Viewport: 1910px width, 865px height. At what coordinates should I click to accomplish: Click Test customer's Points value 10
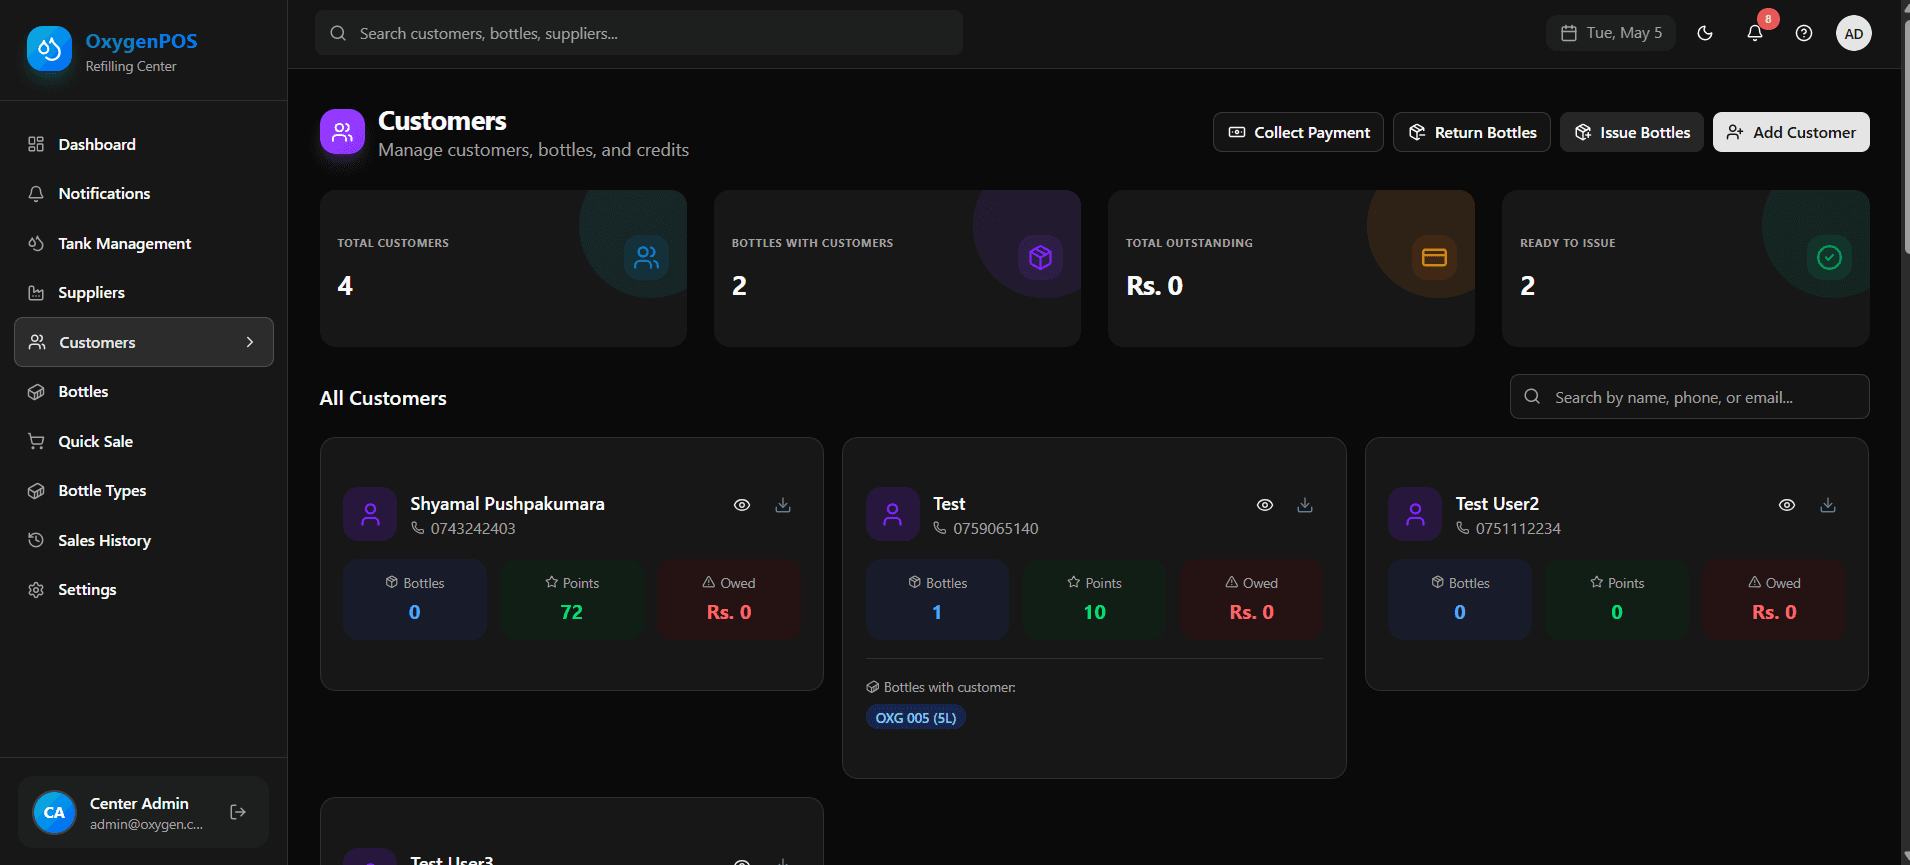1095,612
